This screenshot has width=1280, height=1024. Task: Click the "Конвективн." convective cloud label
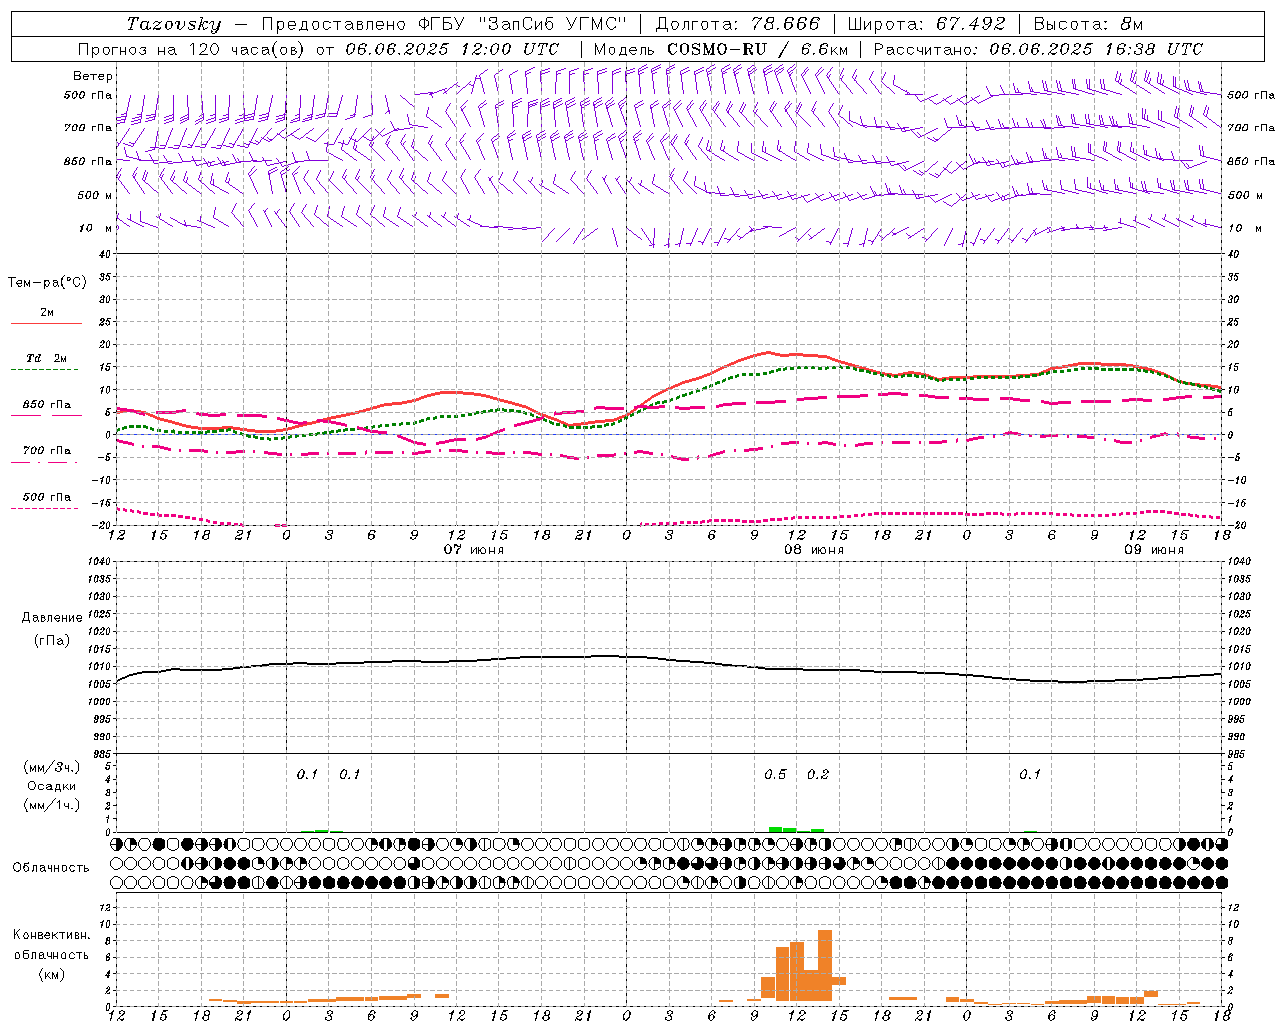pos(51,935)
